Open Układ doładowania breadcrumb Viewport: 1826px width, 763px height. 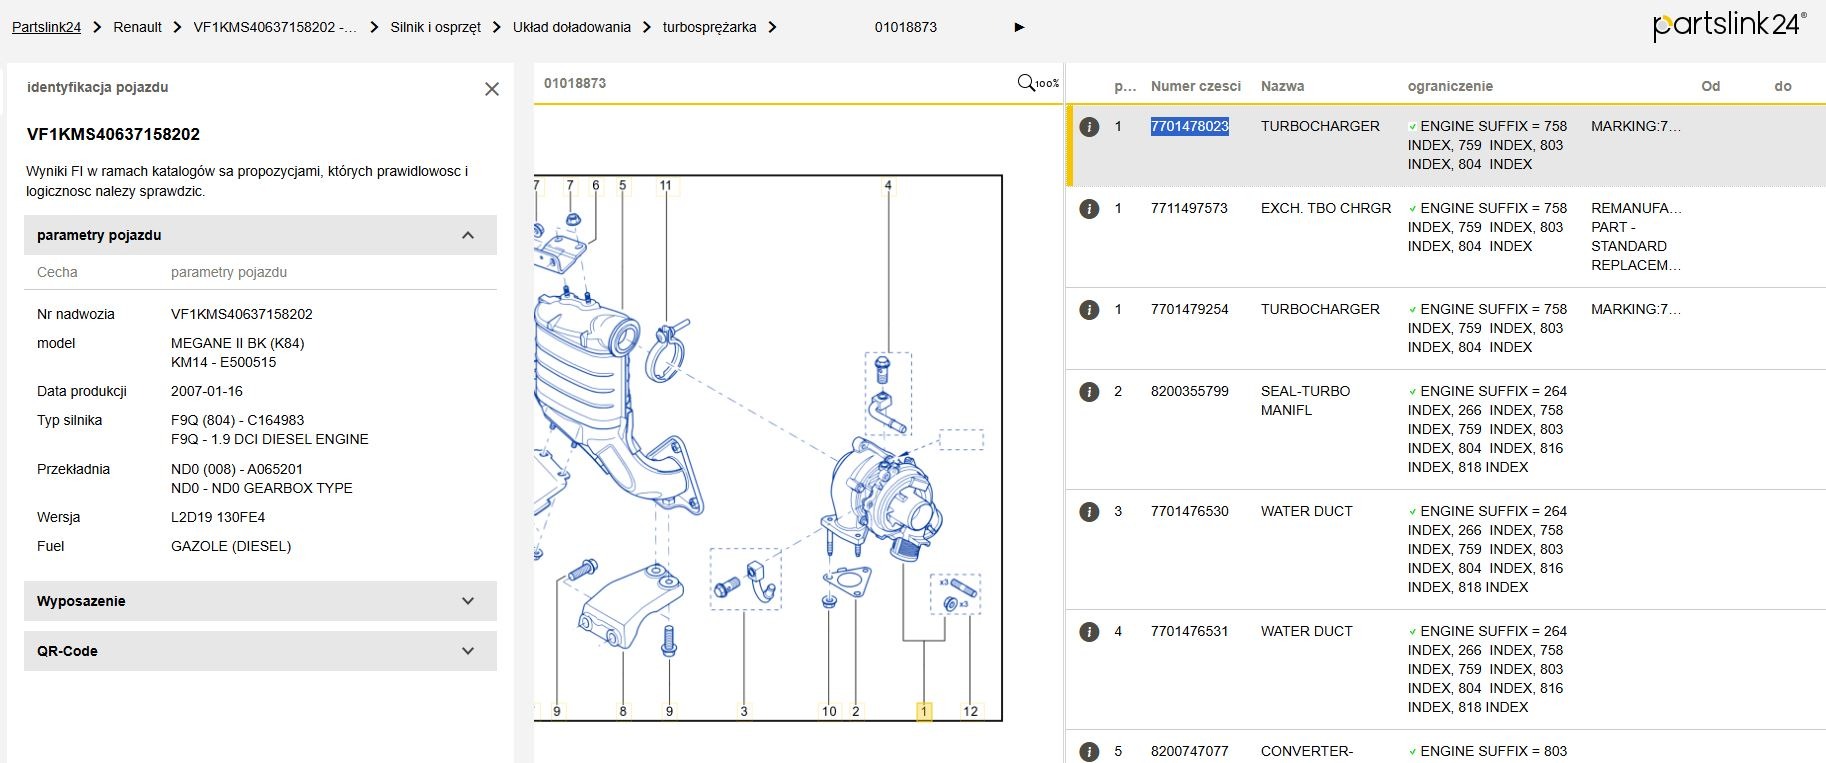click(x=572, y=27)
